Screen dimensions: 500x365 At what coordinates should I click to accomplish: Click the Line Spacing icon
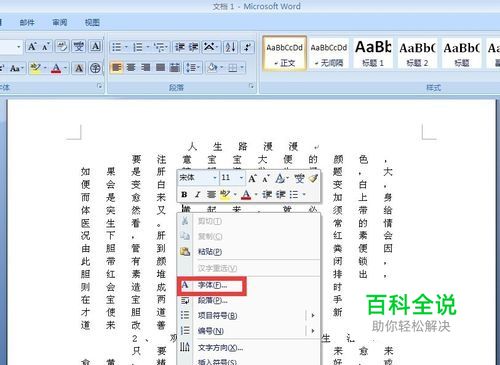point(191,68)
